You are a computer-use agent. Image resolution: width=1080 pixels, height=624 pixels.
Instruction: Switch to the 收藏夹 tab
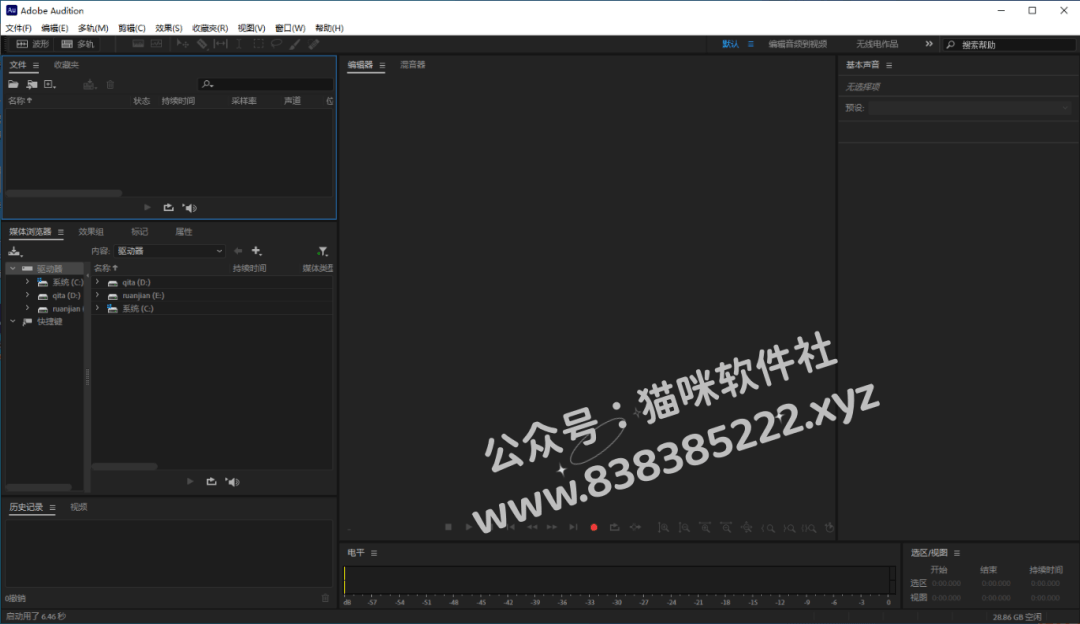pos(66,65)
